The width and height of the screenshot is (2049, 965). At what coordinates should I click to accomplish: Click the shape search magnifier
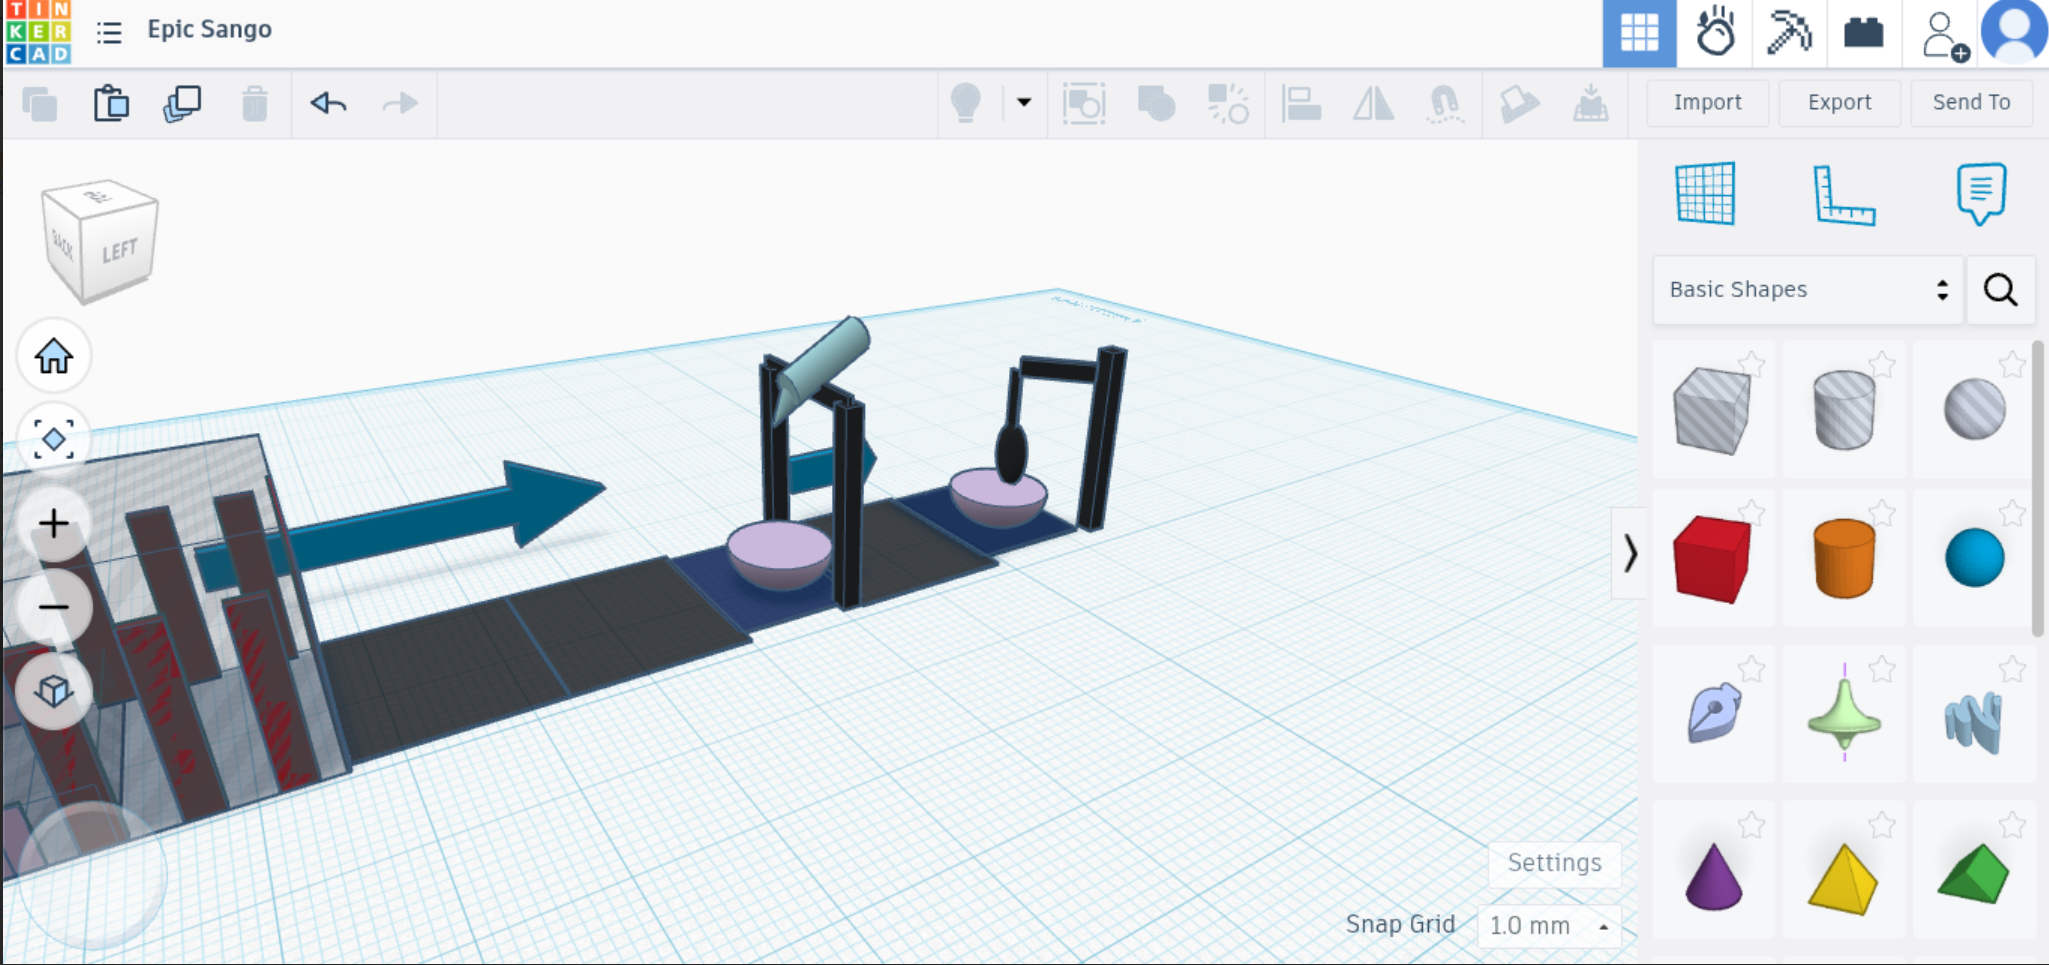(x=2001, y=290)
